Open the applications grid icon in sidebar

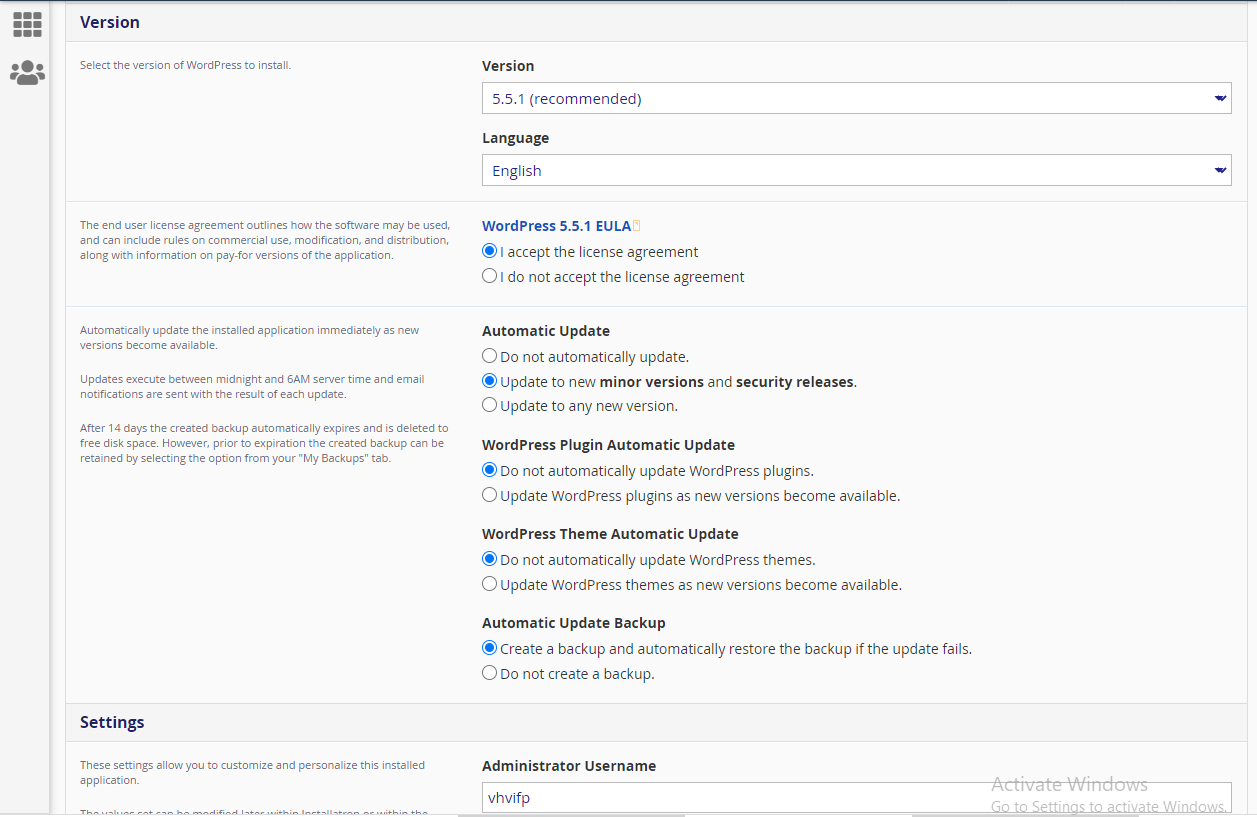point(27,24)
